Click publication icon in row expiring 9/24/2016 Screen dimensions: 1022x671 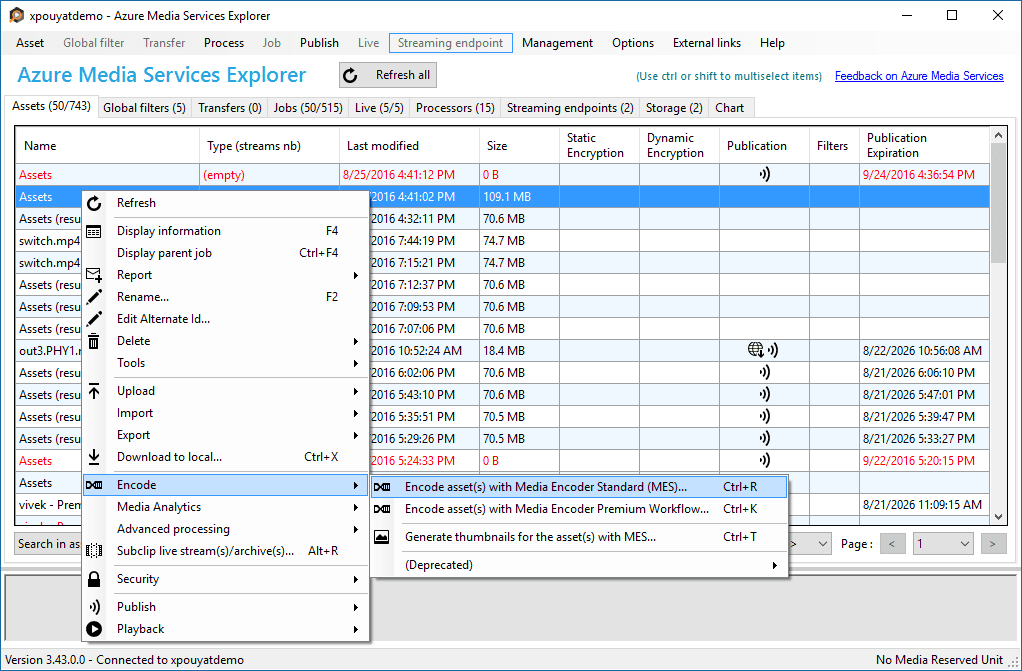[x=765, y=174]
